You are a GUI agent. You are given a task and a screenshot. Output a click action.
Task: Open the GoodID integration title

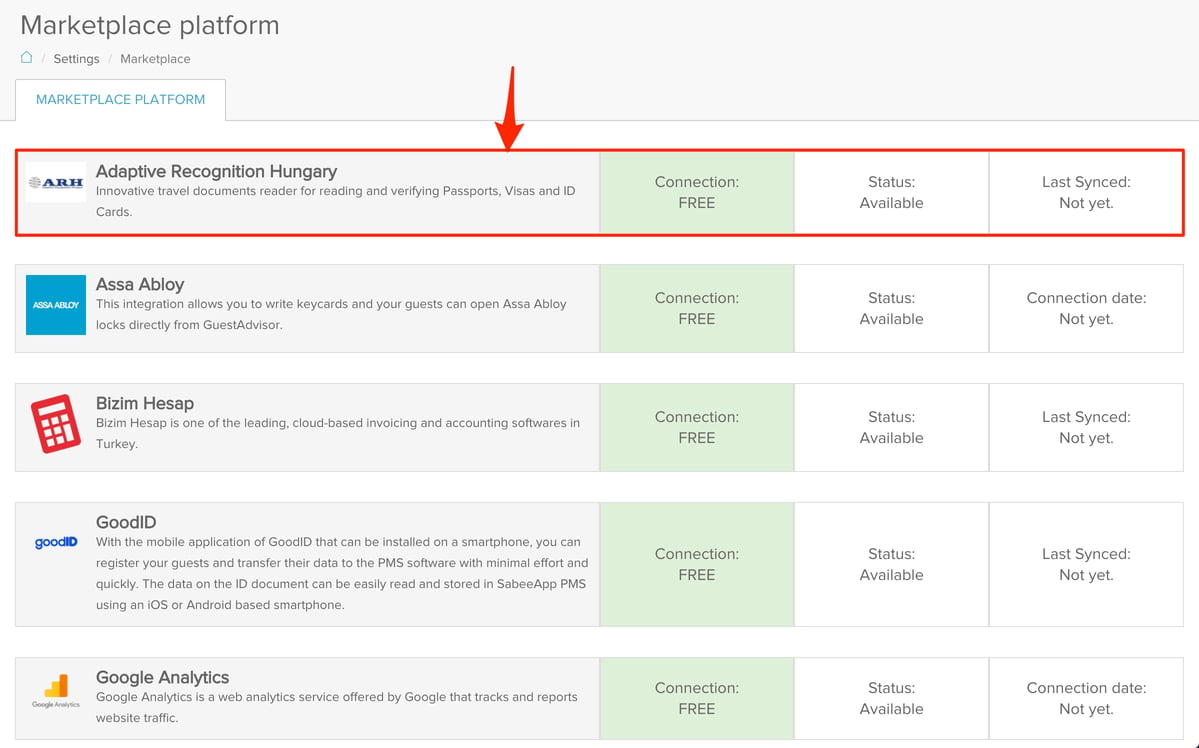click(x=126, y=522)
